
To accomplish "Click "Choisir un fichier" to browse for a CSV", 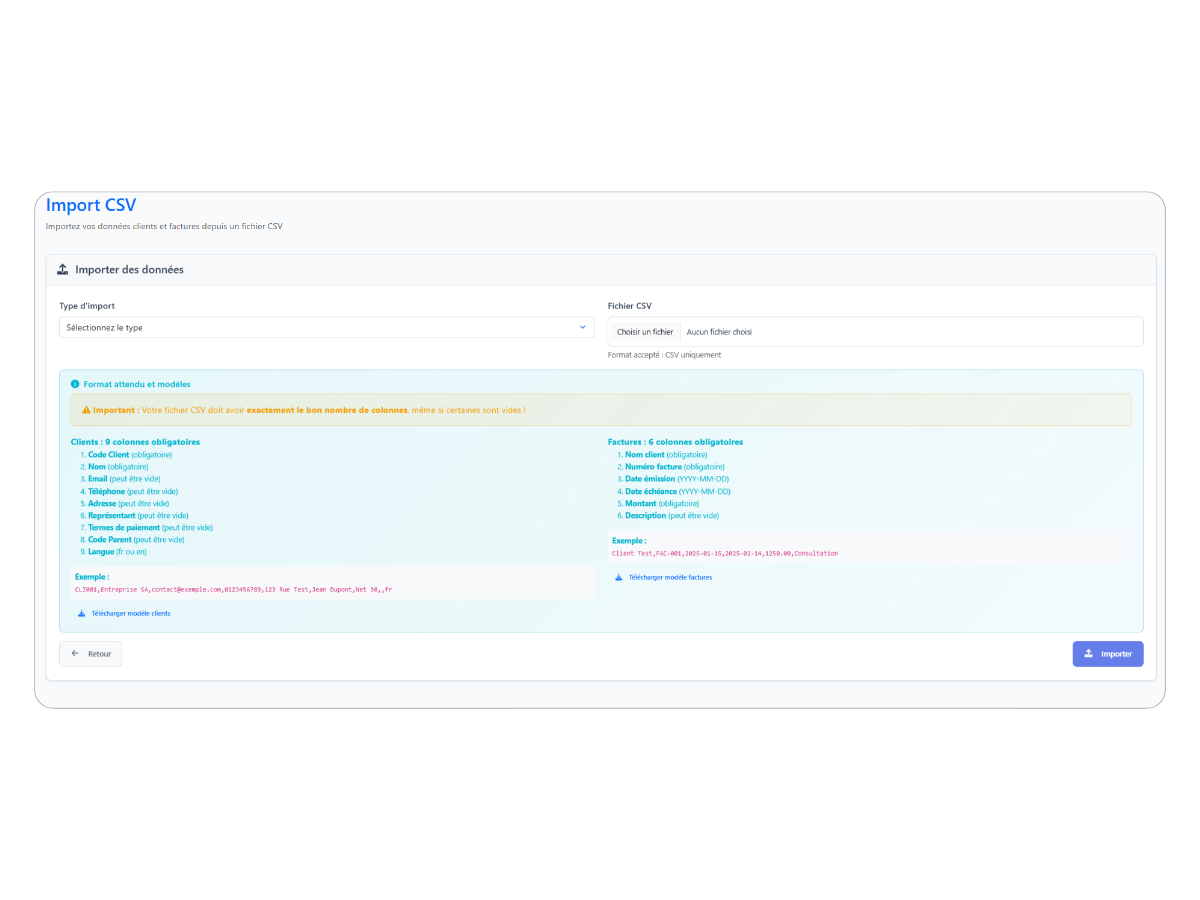I will [644, 331].
